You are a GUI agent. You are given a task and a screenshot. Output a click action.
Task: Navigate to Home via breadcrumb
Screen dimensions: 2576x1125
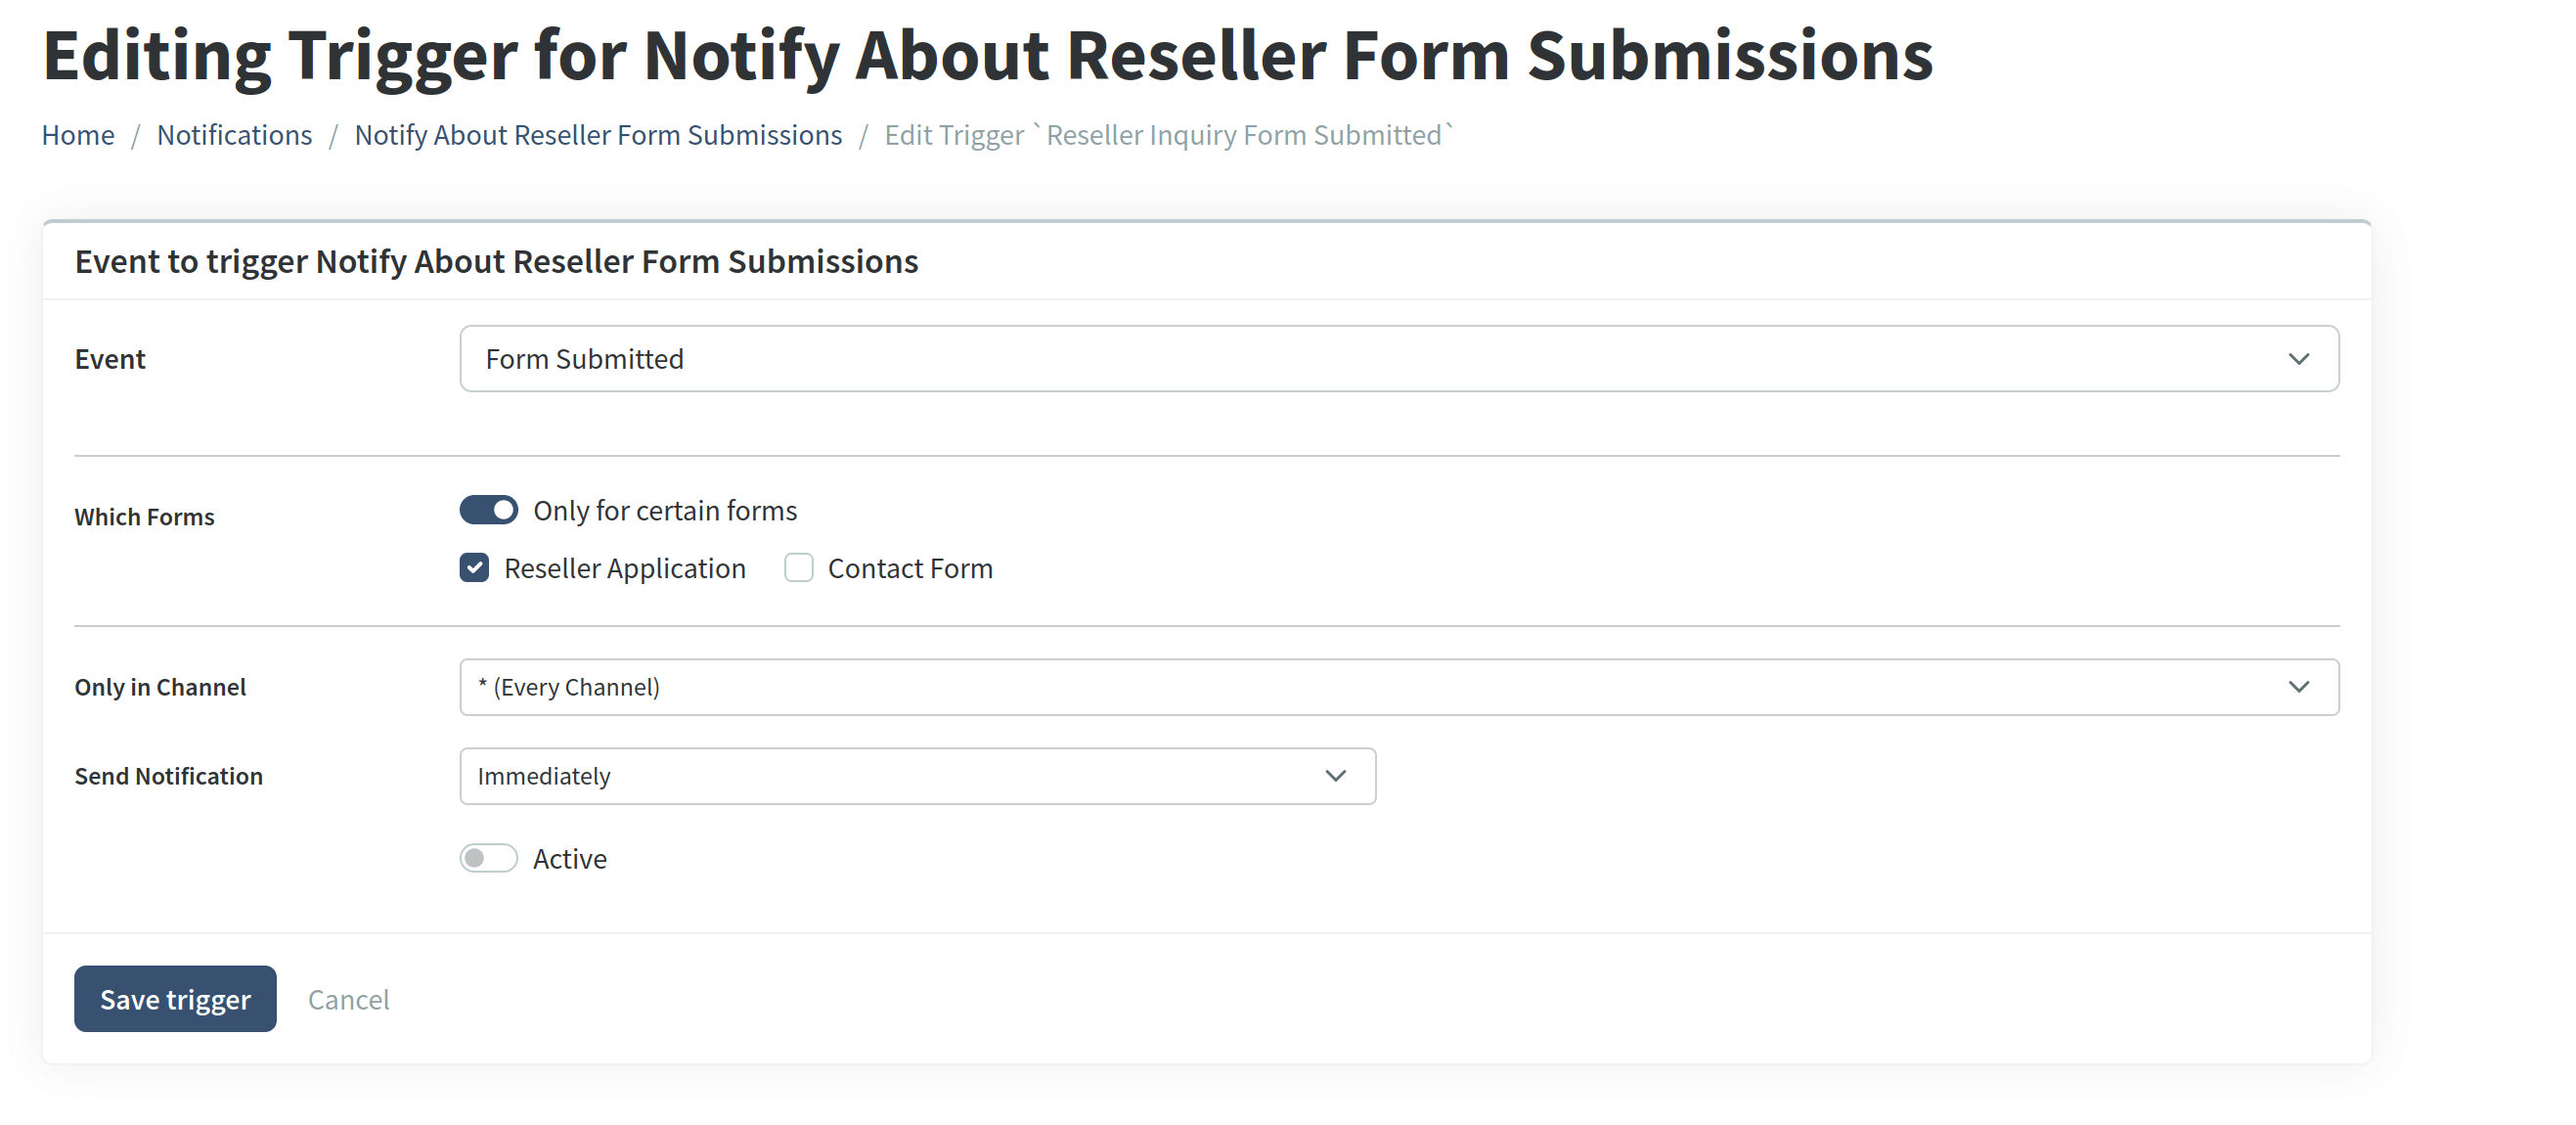point(77,134)
